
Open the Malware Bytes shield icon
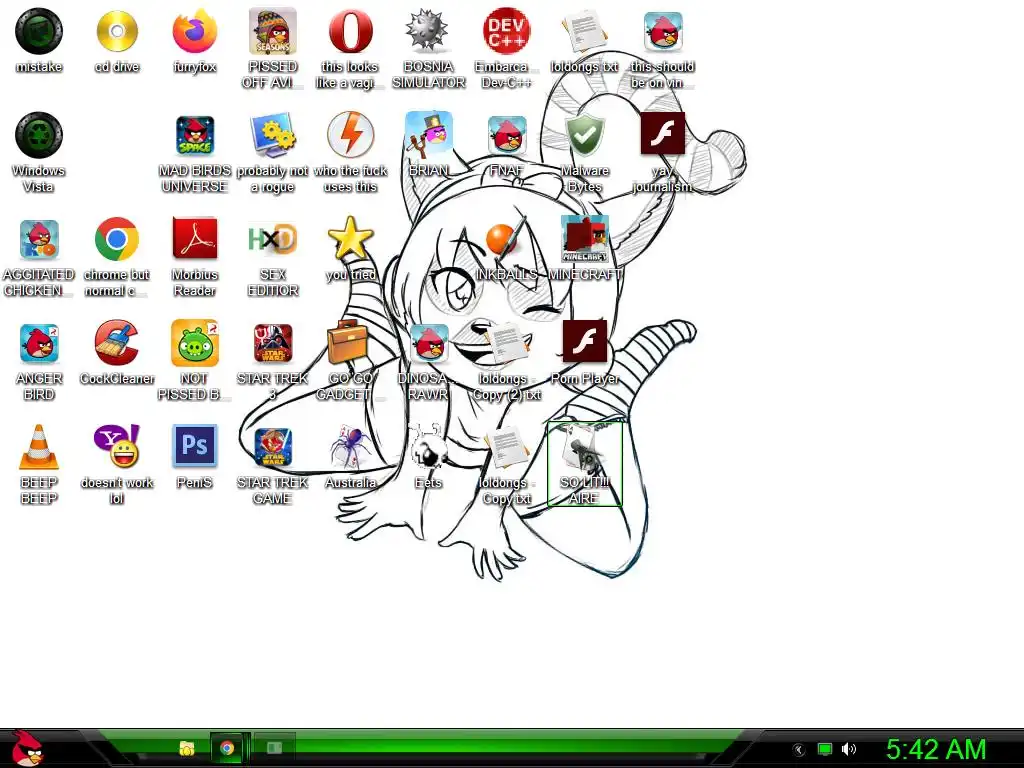pyautogui.click(x=584, y=135)
